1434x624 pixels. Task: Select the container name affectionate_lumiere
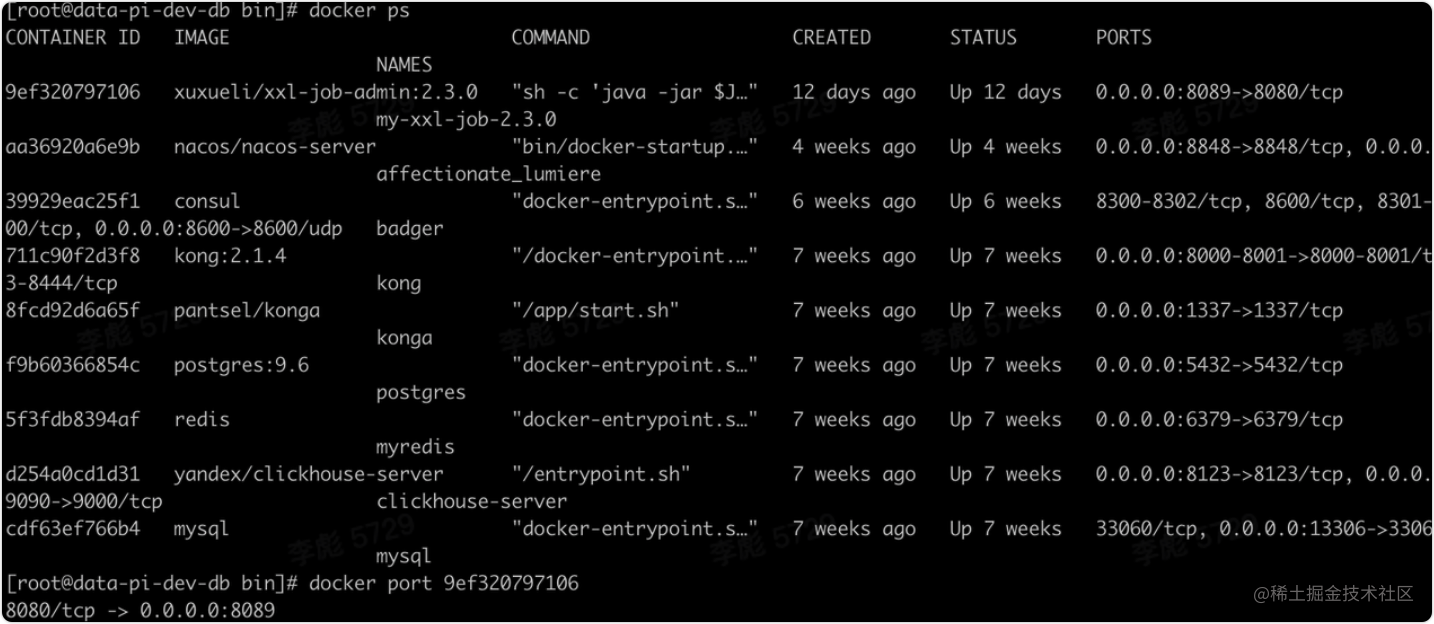pos(489,174)
